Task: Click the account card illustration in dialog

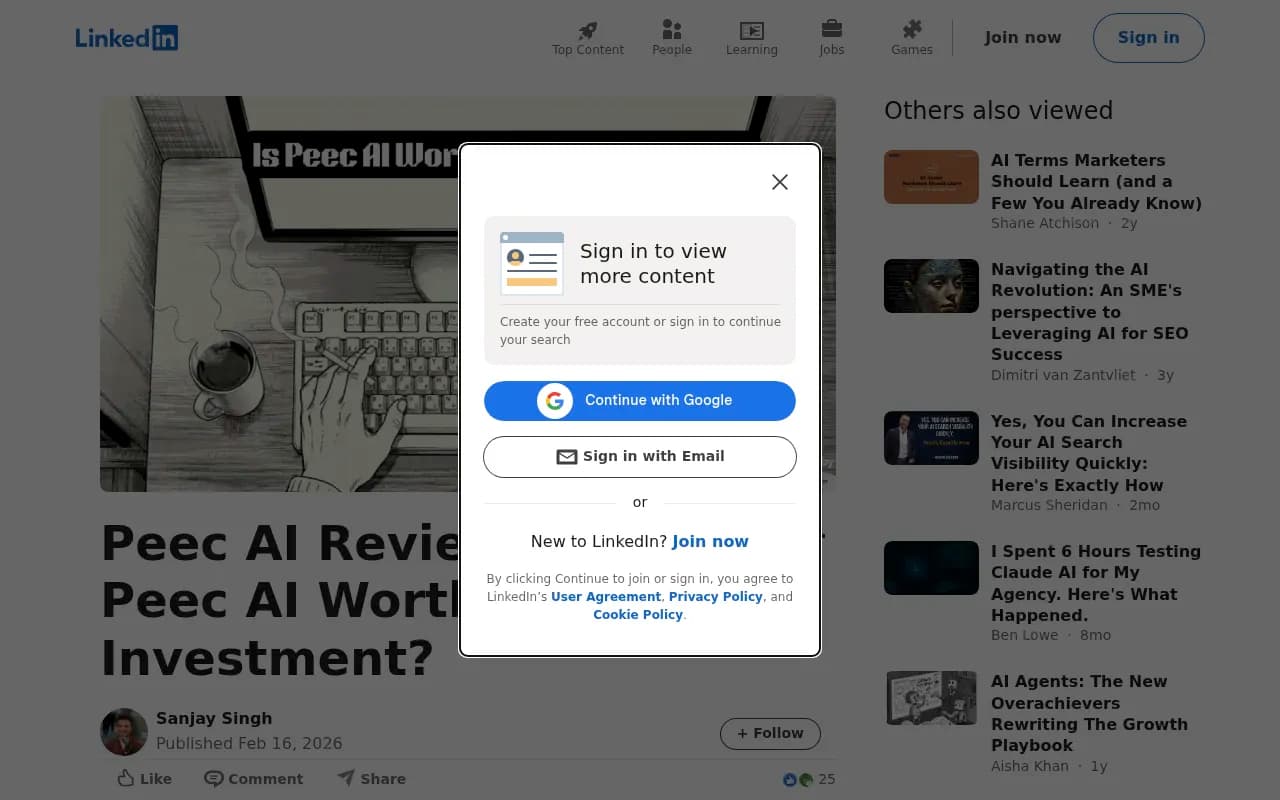Action: point(532,263)
